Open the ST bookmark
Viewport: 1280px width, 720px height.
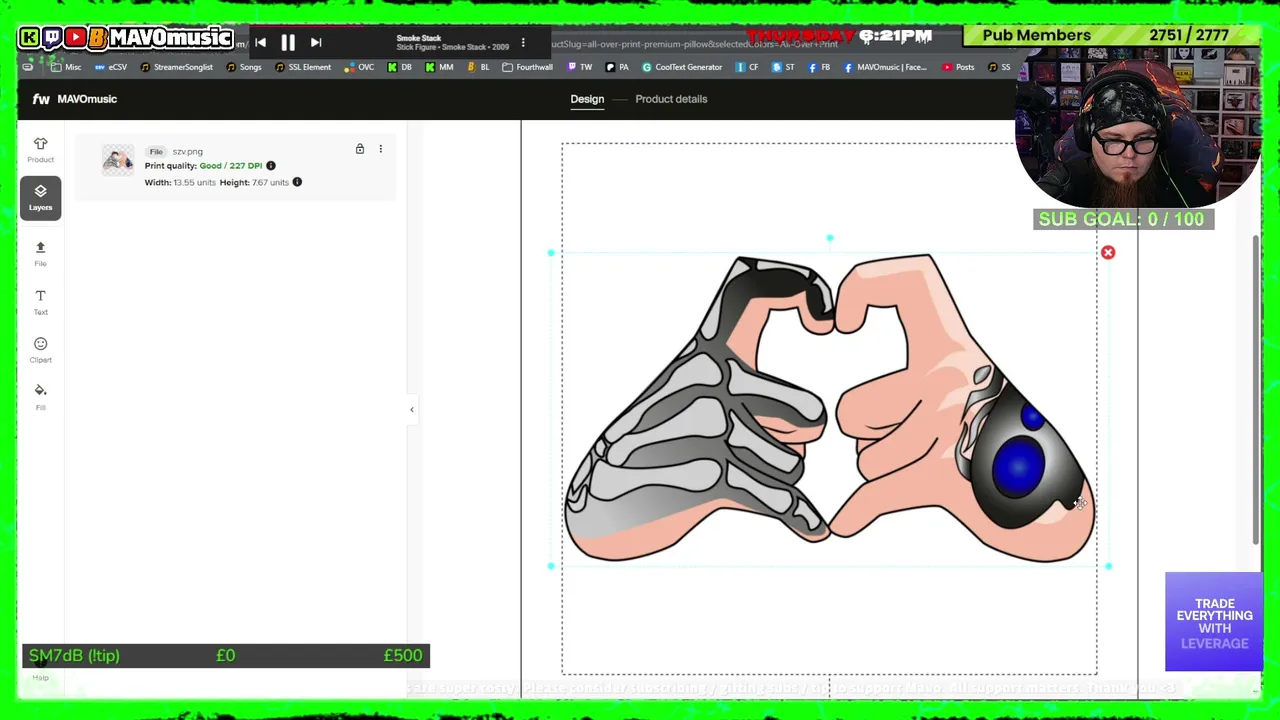[x=783, y=67]
